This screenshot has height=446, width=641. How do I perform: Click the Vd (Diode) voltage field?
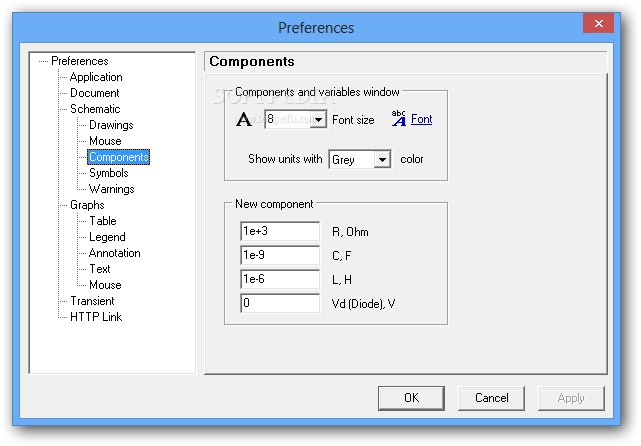click(x=280, y=302)
